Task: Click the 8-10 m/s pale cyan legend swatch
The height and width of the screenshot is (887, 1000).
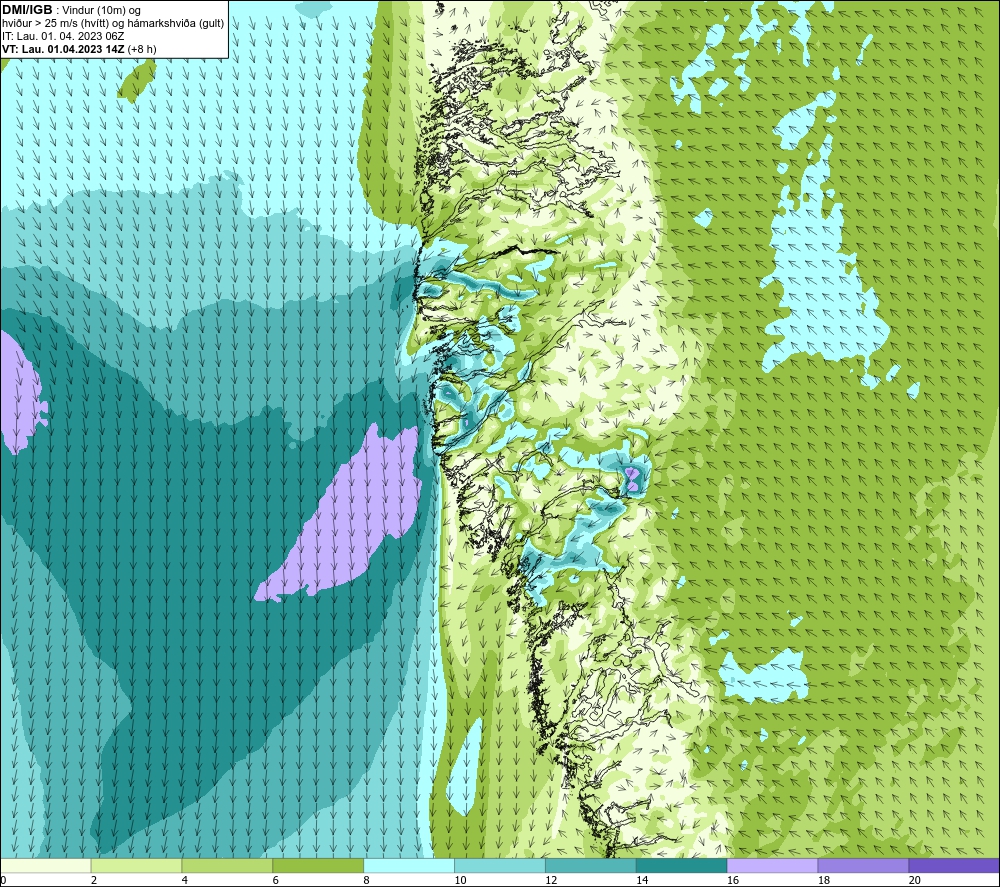Action: point(409,865)
